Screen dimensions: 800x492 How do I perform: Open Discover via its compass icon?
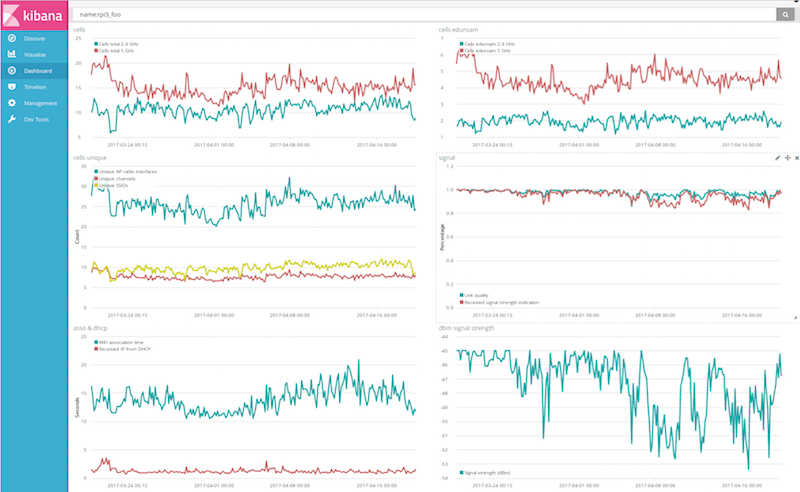(x=11, y=38)
